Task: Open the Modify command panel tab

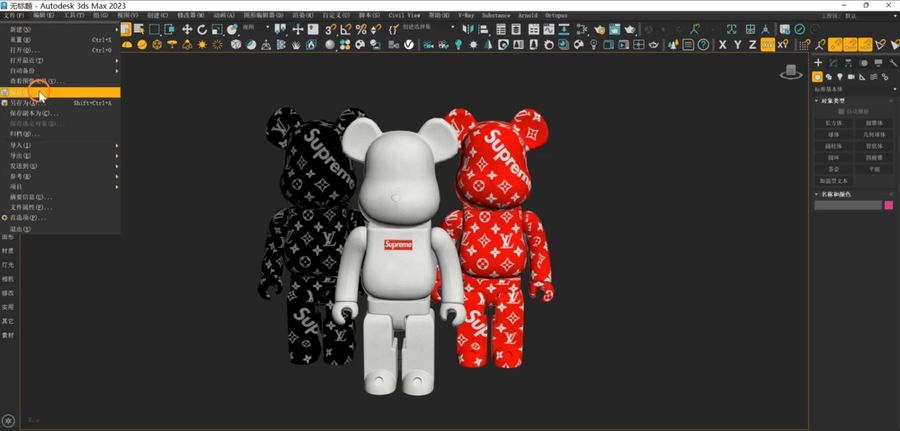Action: (833, 63)
